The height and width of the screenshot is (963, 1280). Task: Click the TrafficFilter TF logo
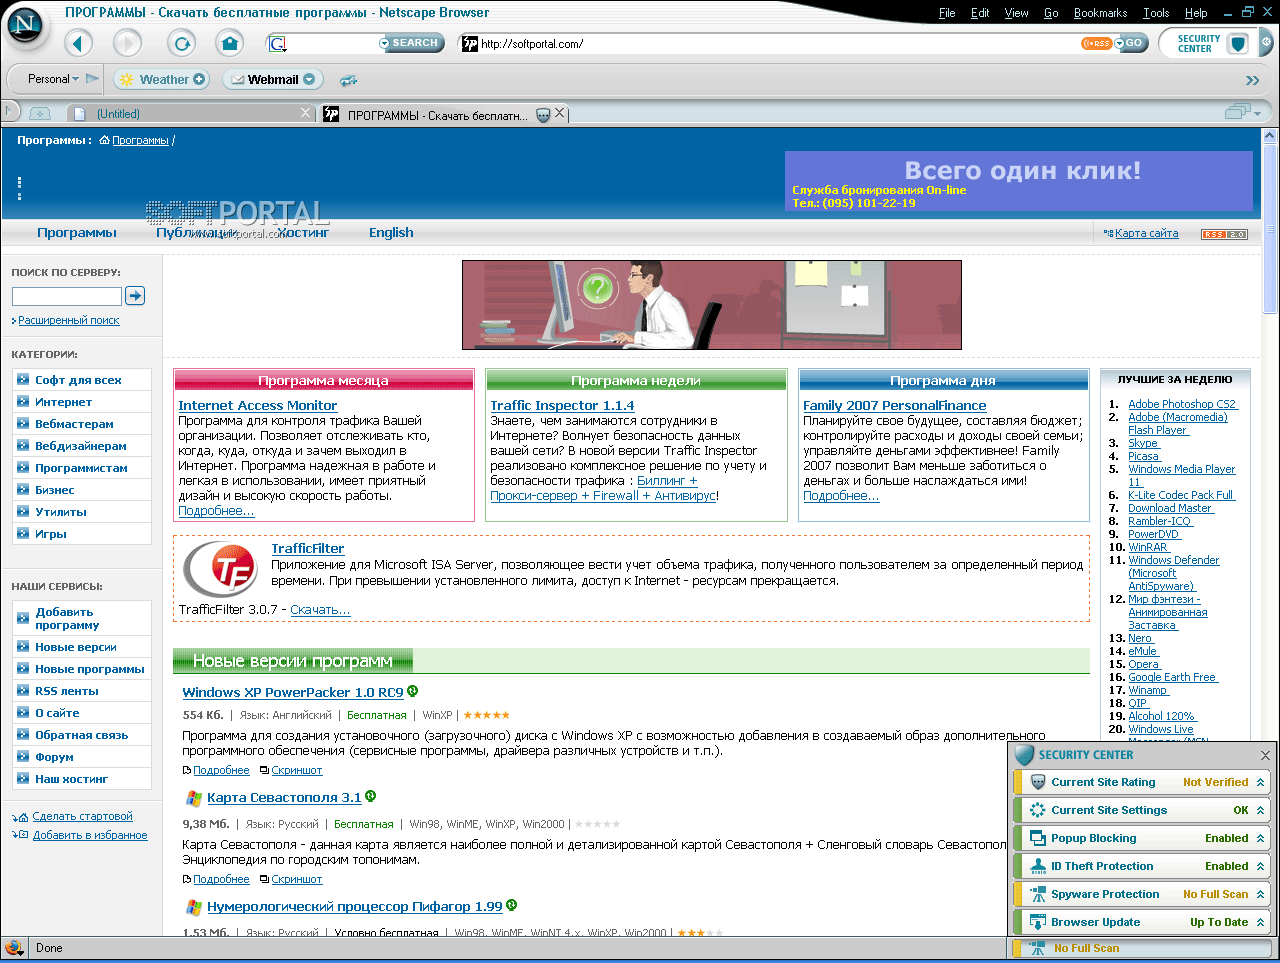221,568
